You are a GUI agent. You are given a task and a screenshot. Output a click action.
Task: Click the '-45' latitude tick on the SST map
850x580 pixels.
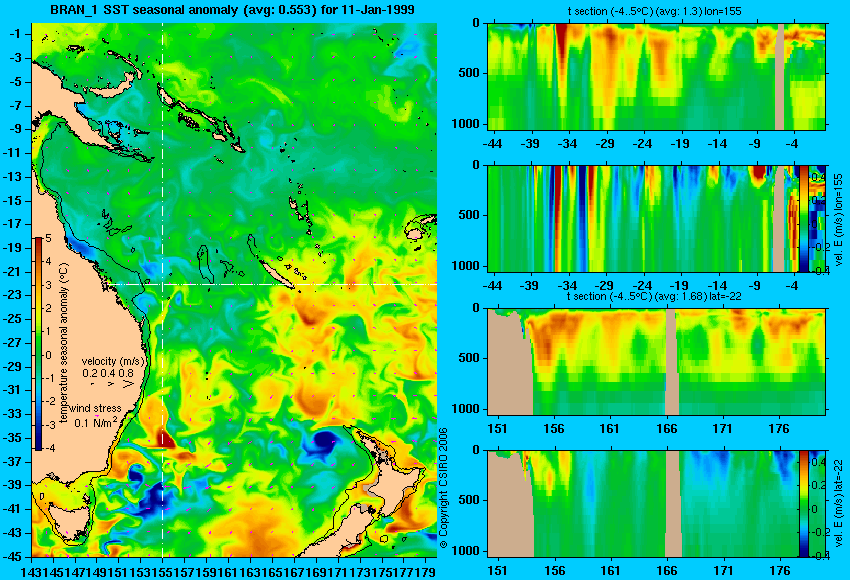pos(13,556)
